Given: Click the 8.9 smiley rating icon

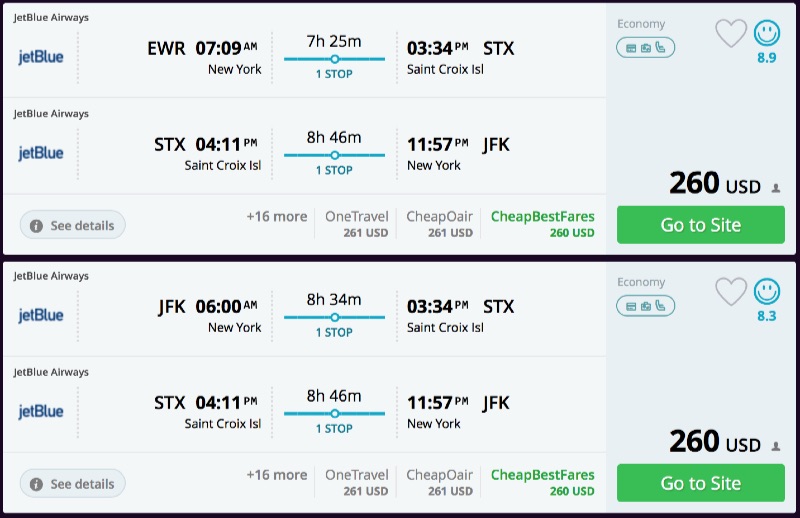Looking at the screenshot, I should click(x=767, y=33).
